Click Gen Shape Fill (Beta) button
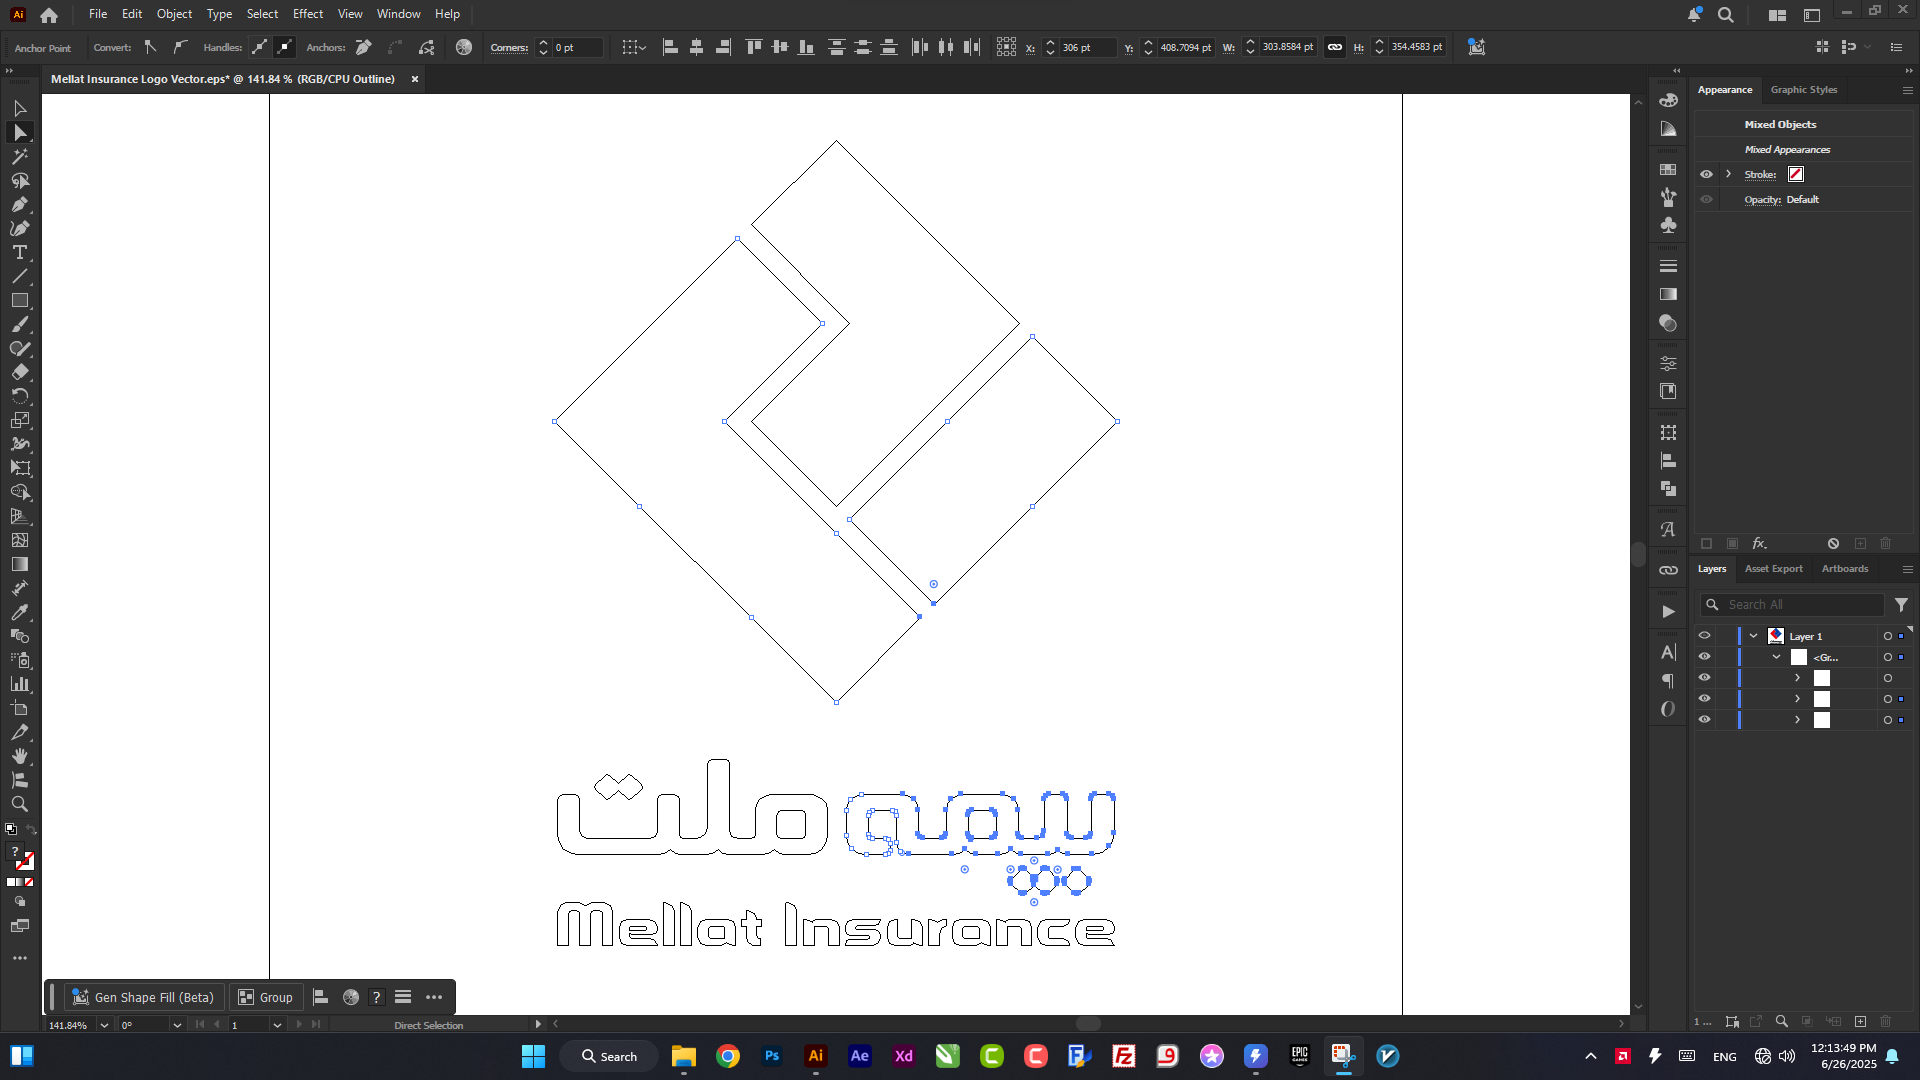Screen dimensions: 1920x1080 144,997
